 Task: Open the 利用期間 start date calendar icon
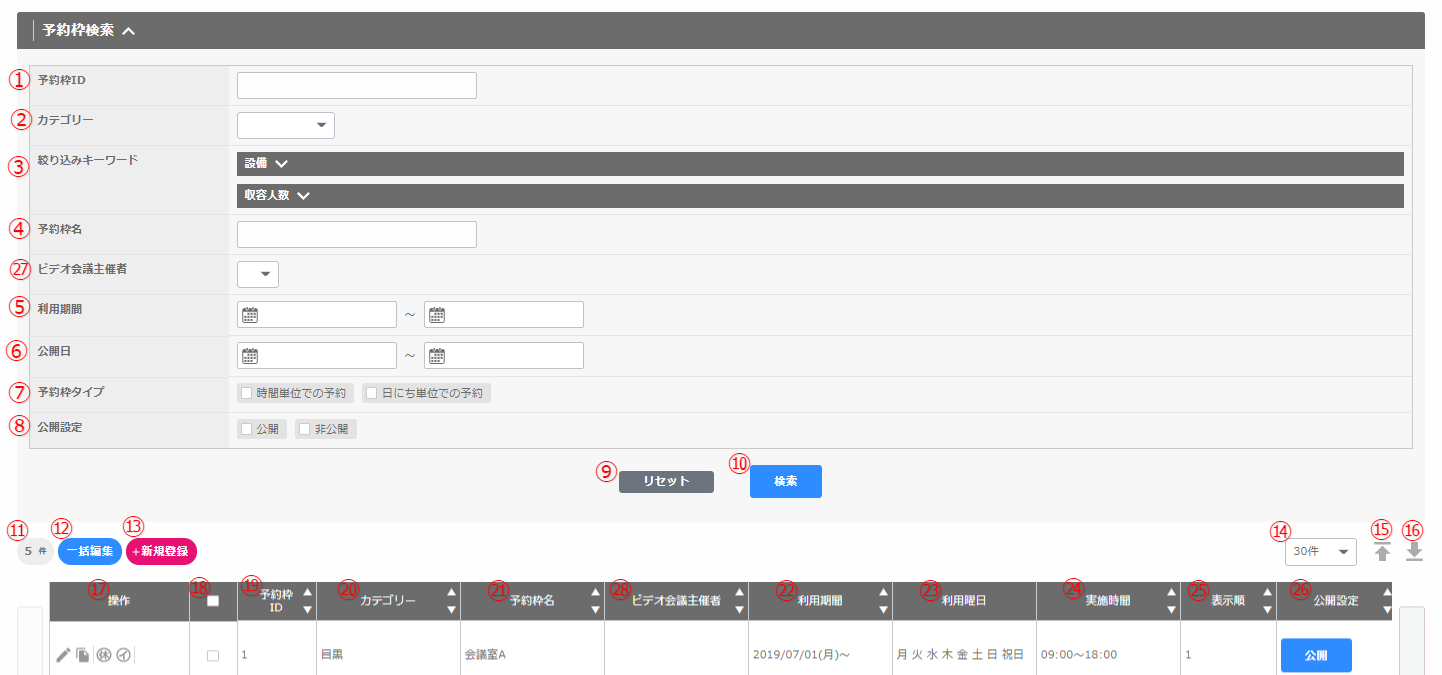250,316
